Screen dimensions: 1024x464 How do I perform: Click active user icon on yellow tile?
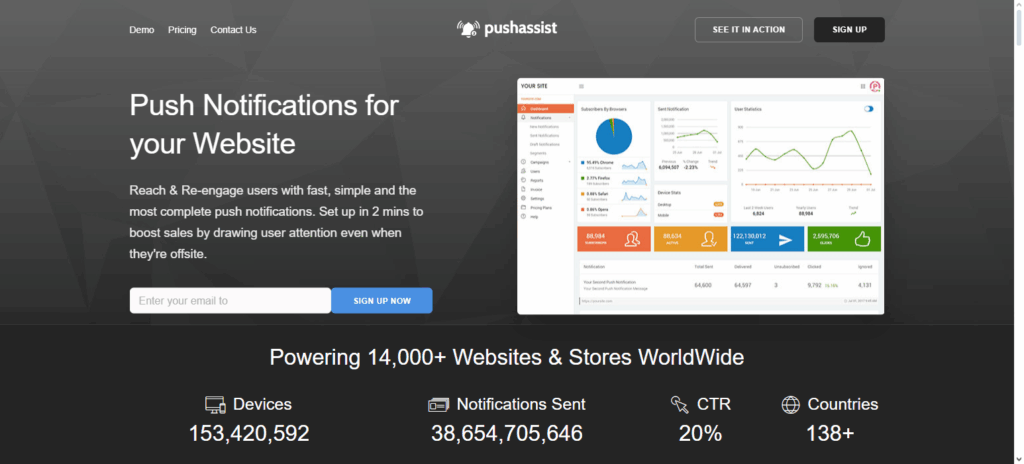pos(709,239)
